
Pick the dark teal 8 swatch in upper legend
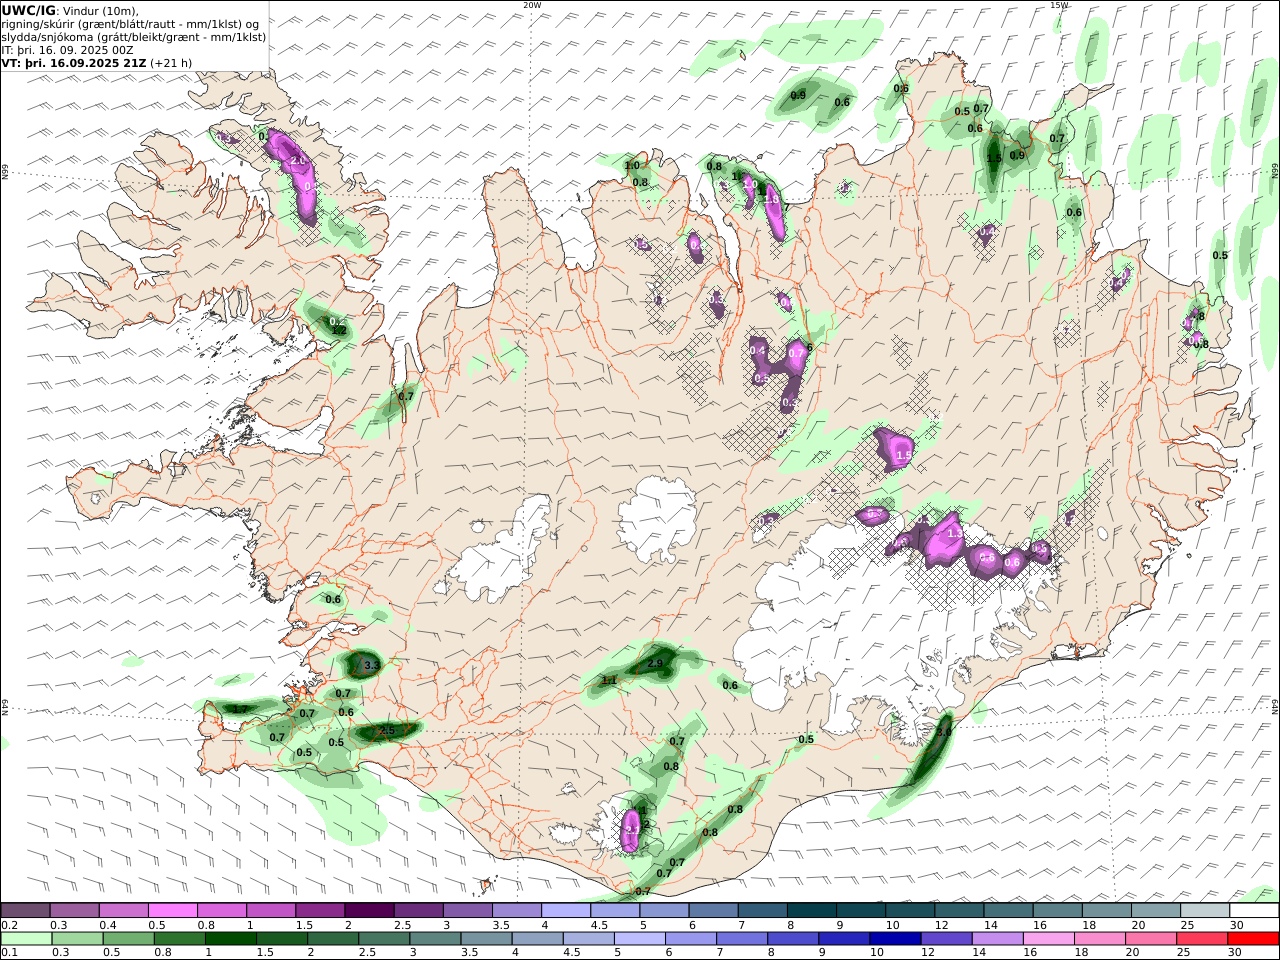[812, 911]
